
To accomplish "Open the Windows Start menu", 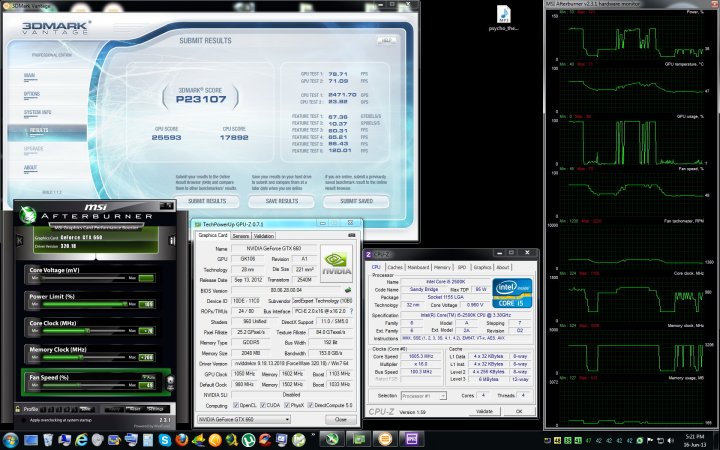I will (x=10, y=440).
